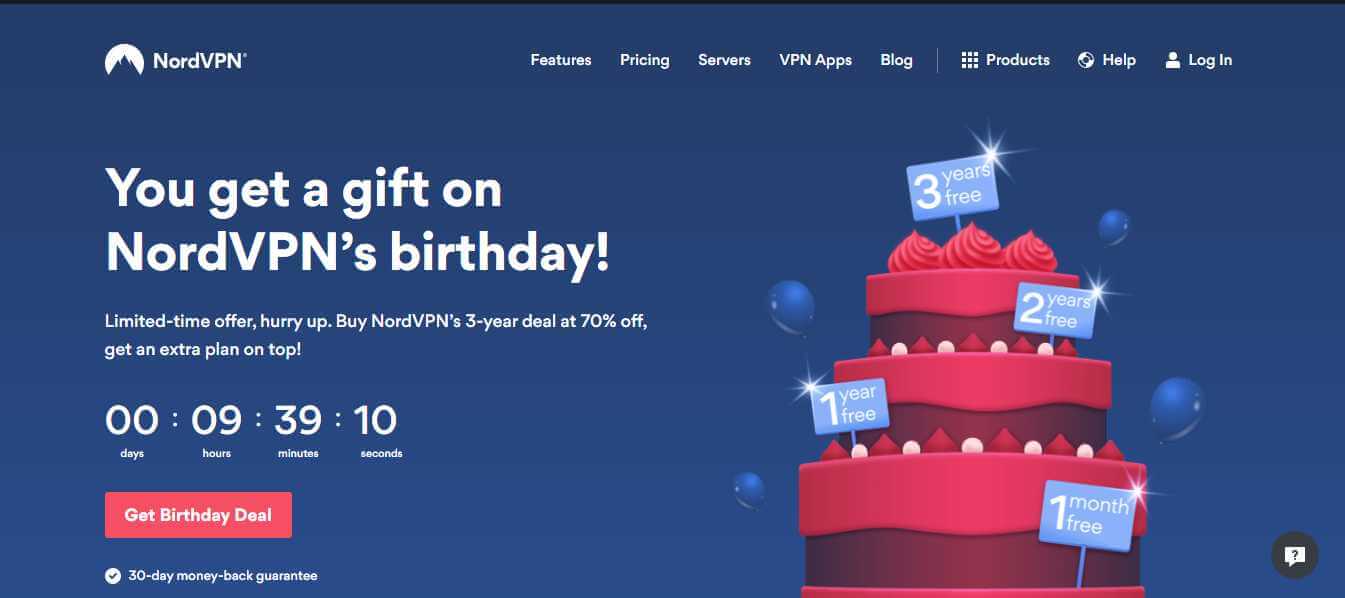Click the checkmark icon beside money-back guarantee
Viewport: 1345px width, 598px height.
coord(113,576)
